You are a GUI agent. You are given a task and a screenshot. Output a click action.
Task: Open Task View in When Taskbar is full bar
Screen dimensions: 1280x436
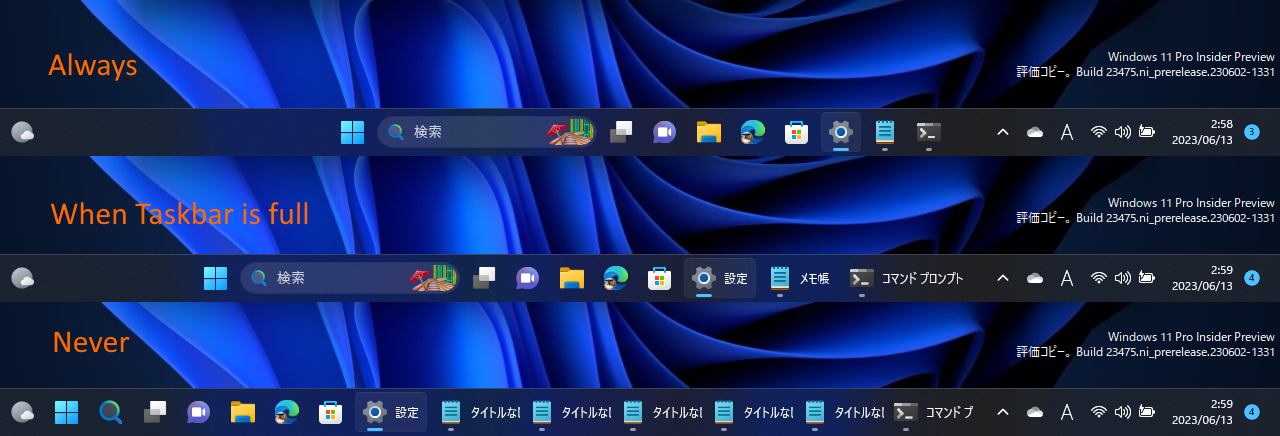click(485, 278)
